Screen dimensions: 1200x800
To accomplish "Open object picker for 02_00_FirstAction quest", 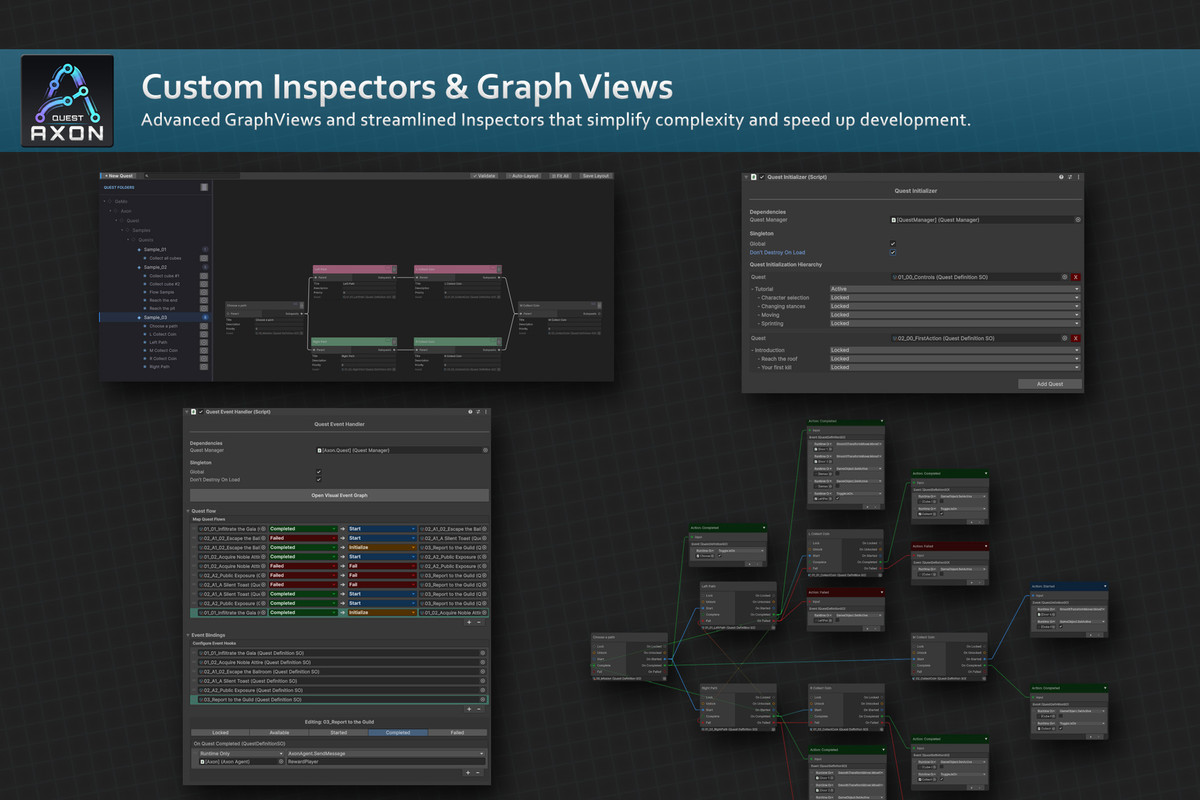I will click(1064, 338).
